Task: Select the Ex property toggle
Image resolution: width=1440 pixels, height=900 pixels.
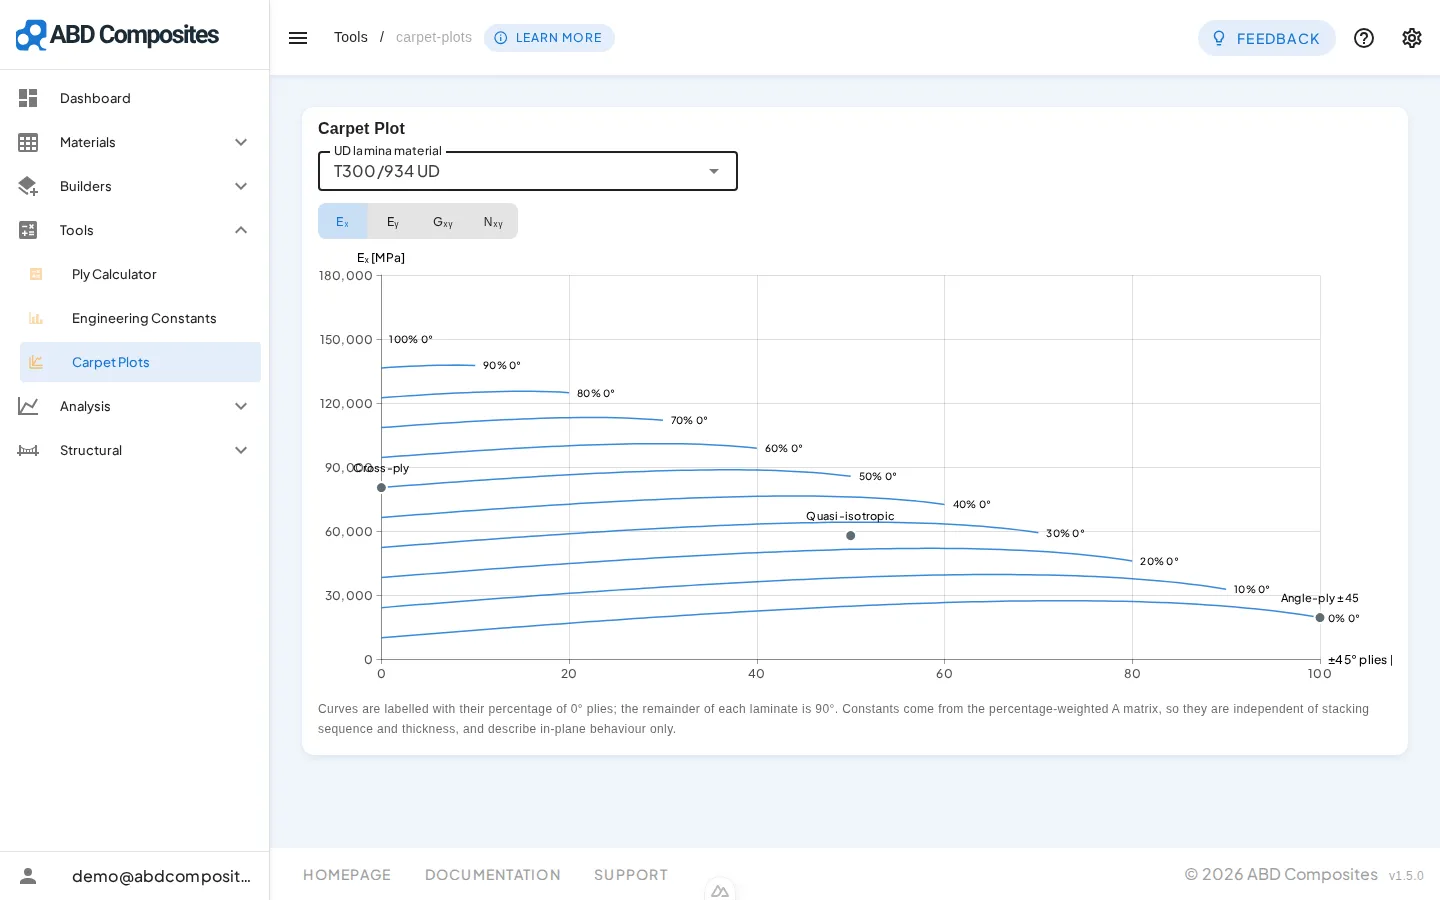Action: pyautogui.click(x=343, y=221)
